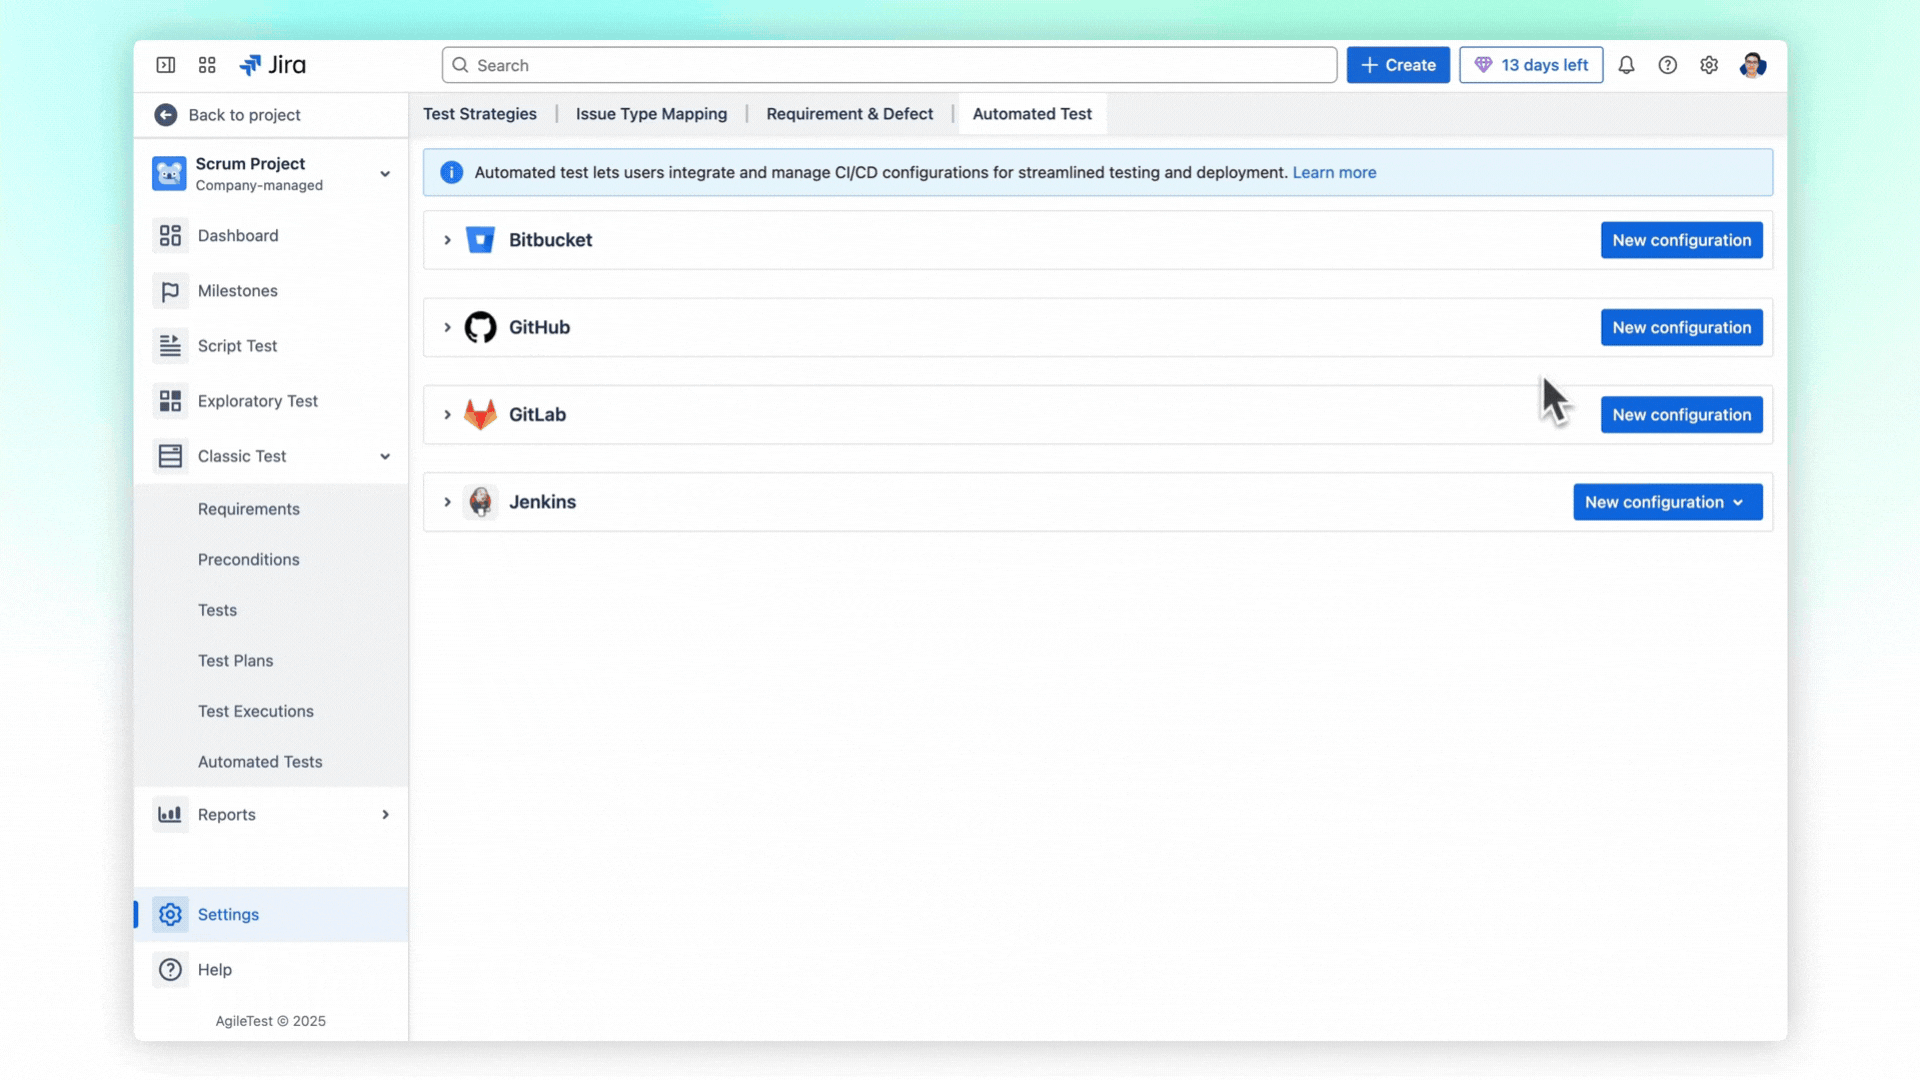
Task: Expand the Jenkins configuration row
Action: click(x=446, y=501)
